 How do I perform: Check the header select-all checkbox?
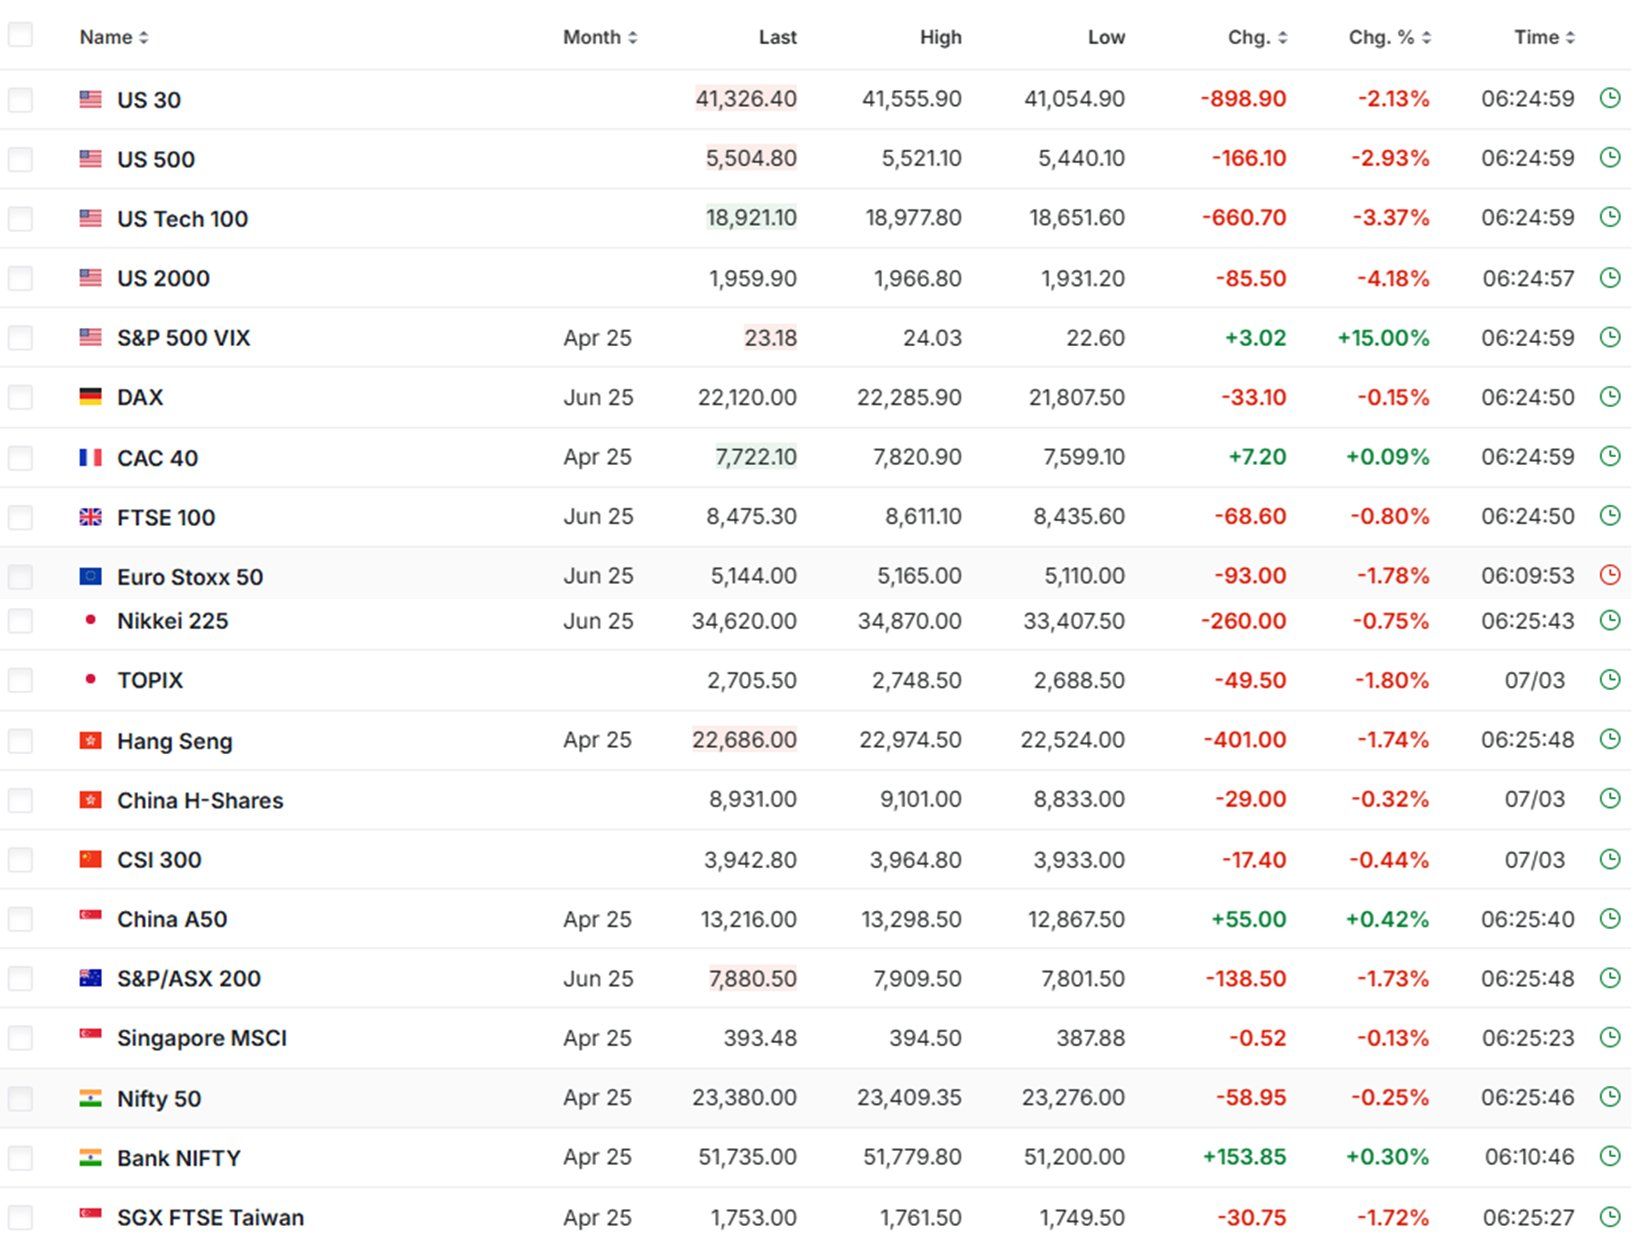tap(20, 36)
